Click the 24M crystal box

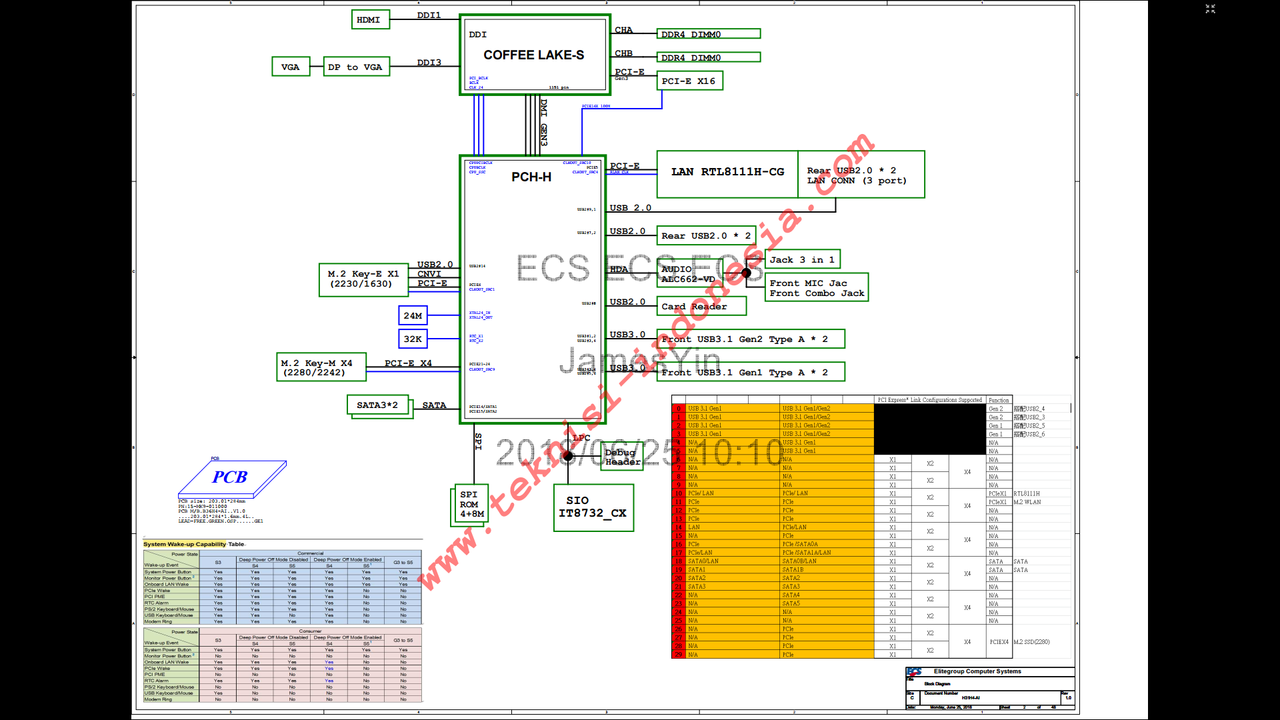coord(413,316)
